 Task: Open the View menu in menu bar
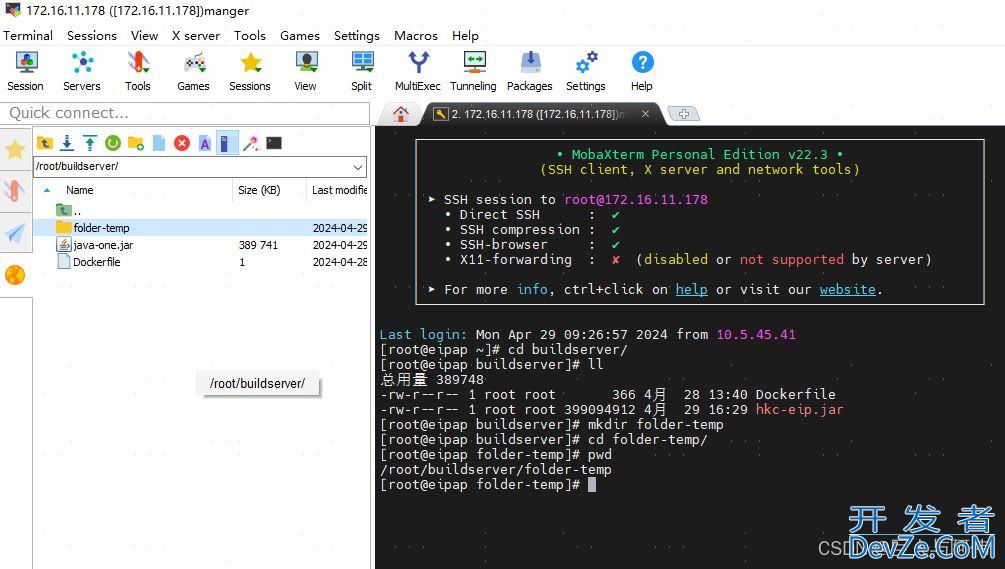pos(144,35)
